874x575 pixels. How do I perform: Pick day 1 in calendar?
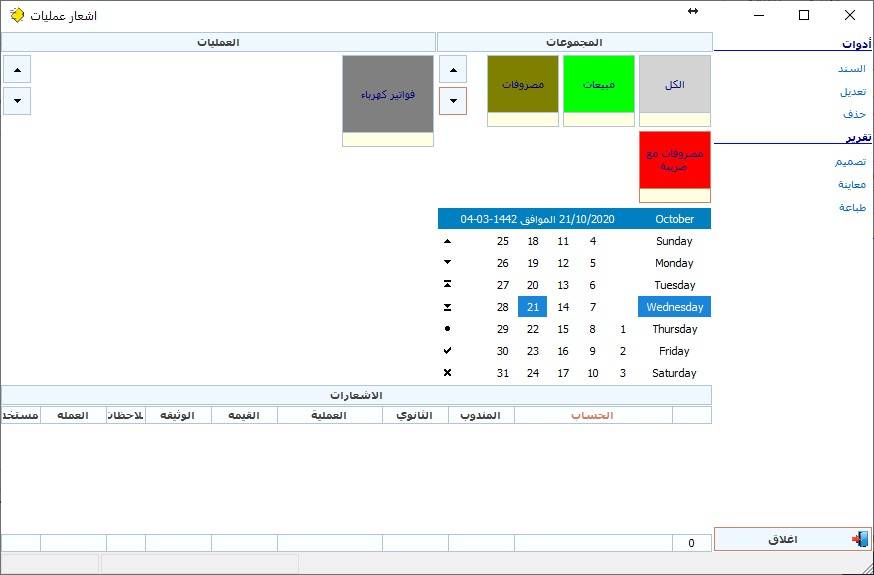[623, 329]
